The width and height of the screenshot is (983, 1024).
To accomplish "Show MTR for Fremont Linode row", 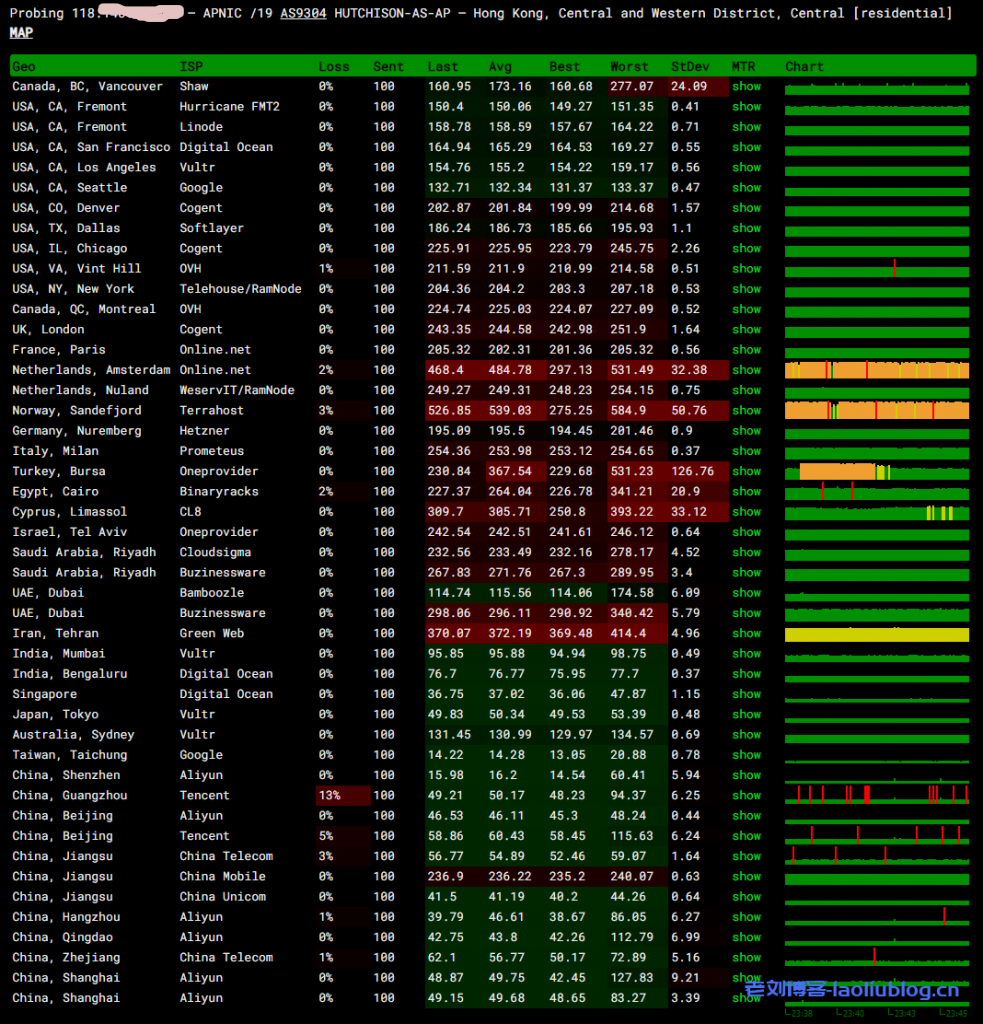I will [746, 127].
